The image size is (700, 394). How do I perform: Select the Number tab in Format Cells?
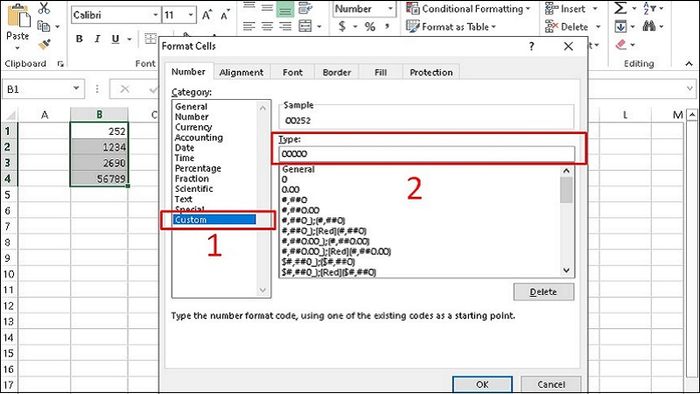[x=188, y=72]
